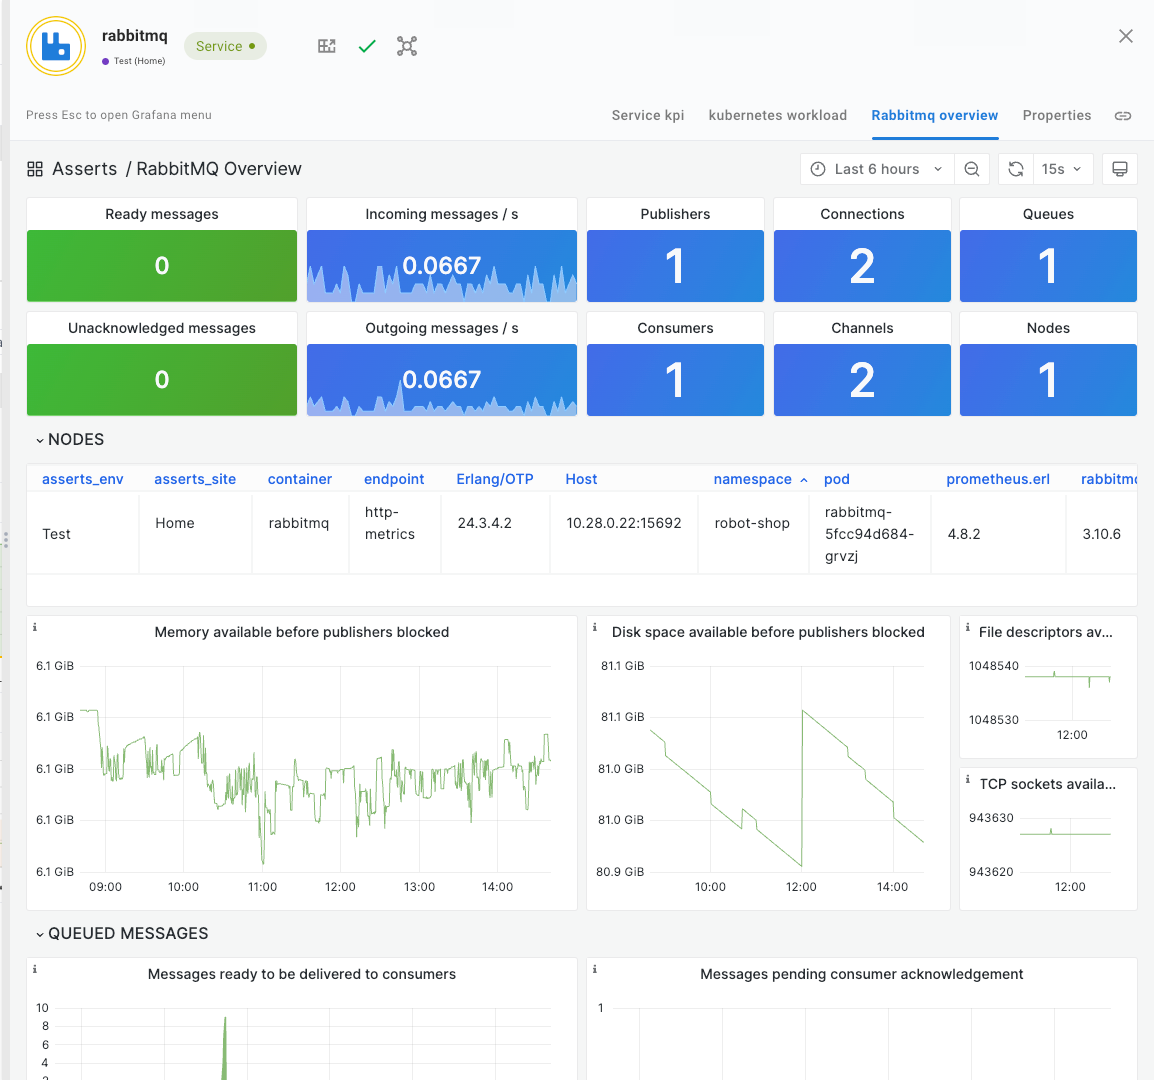This screenshot has width=1154, height=1080.
Task: Refresh the dashboard with refresh icon
Action: pos(1016,169)
